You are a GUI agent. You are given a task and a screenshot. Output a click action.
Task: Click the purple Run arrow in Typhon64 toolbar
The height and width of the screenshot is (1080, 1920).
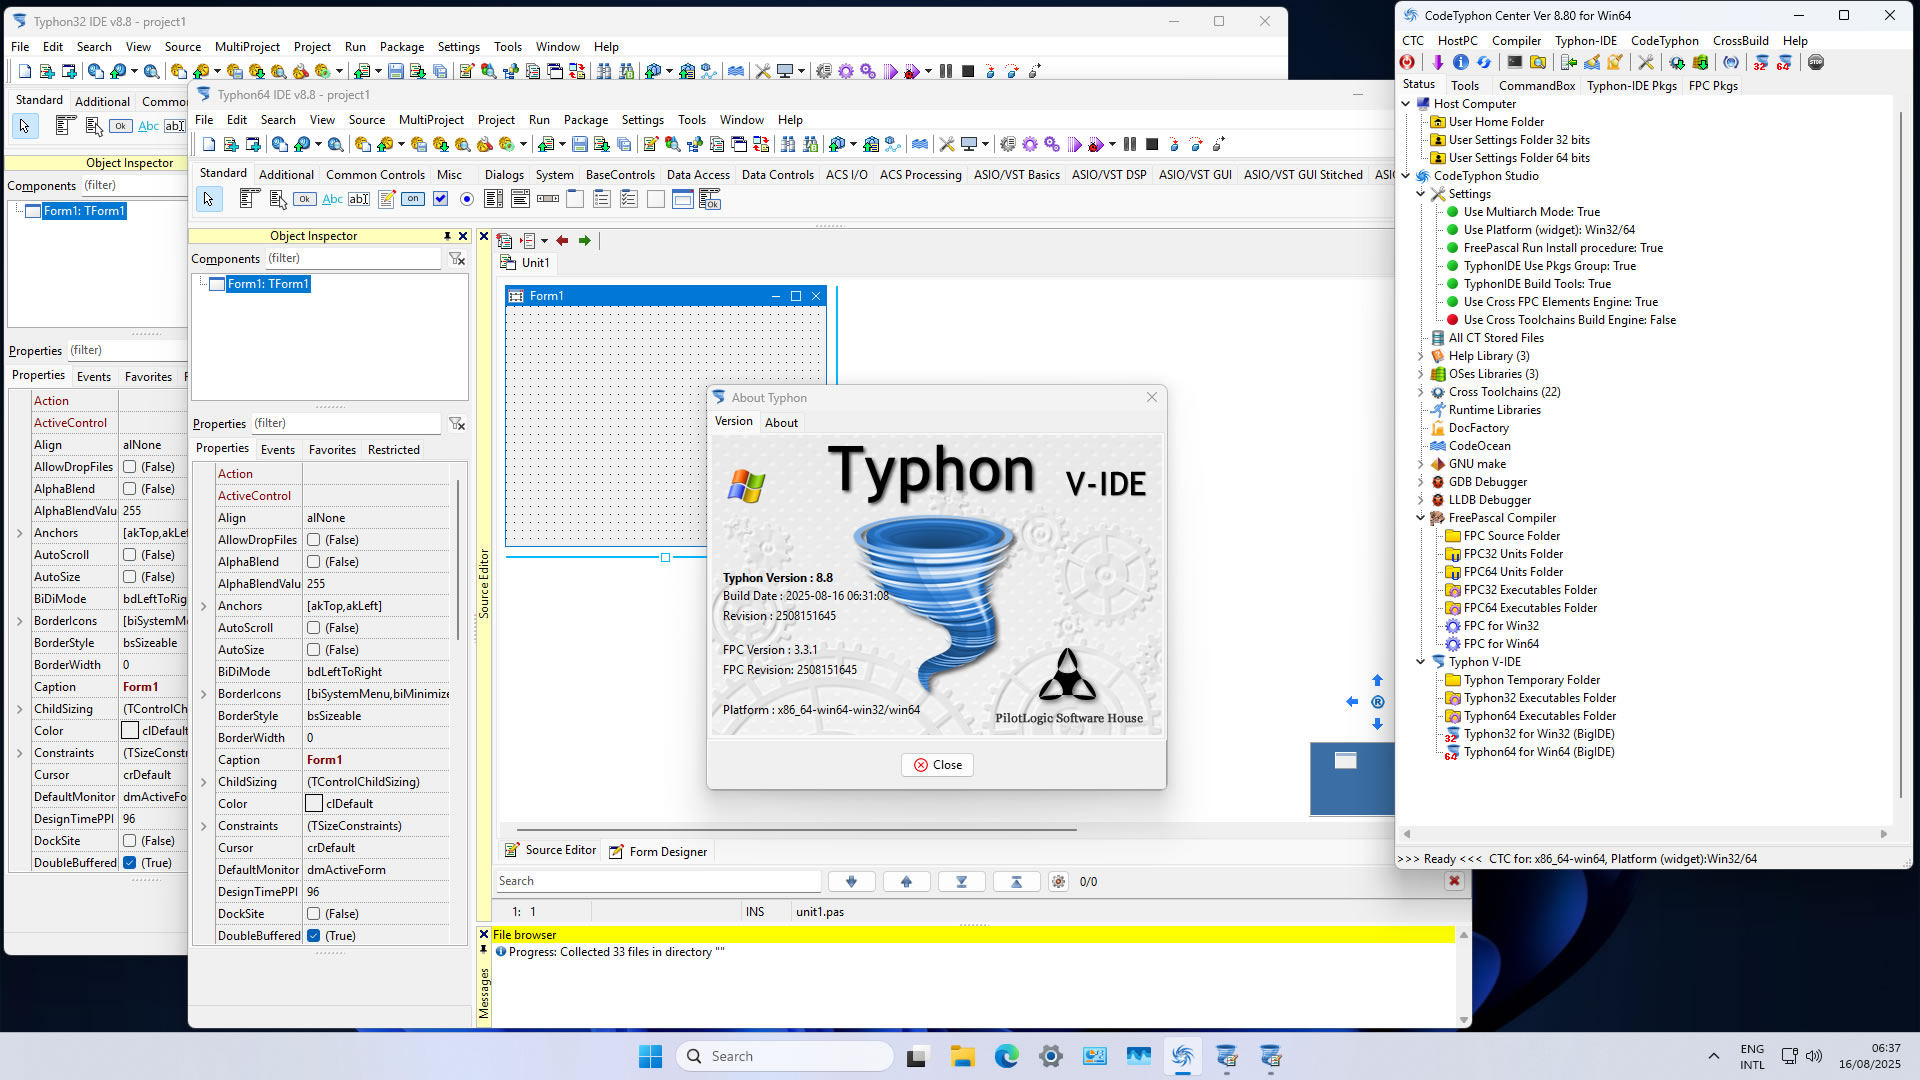pyautogui.click(x=1075, y=145)
